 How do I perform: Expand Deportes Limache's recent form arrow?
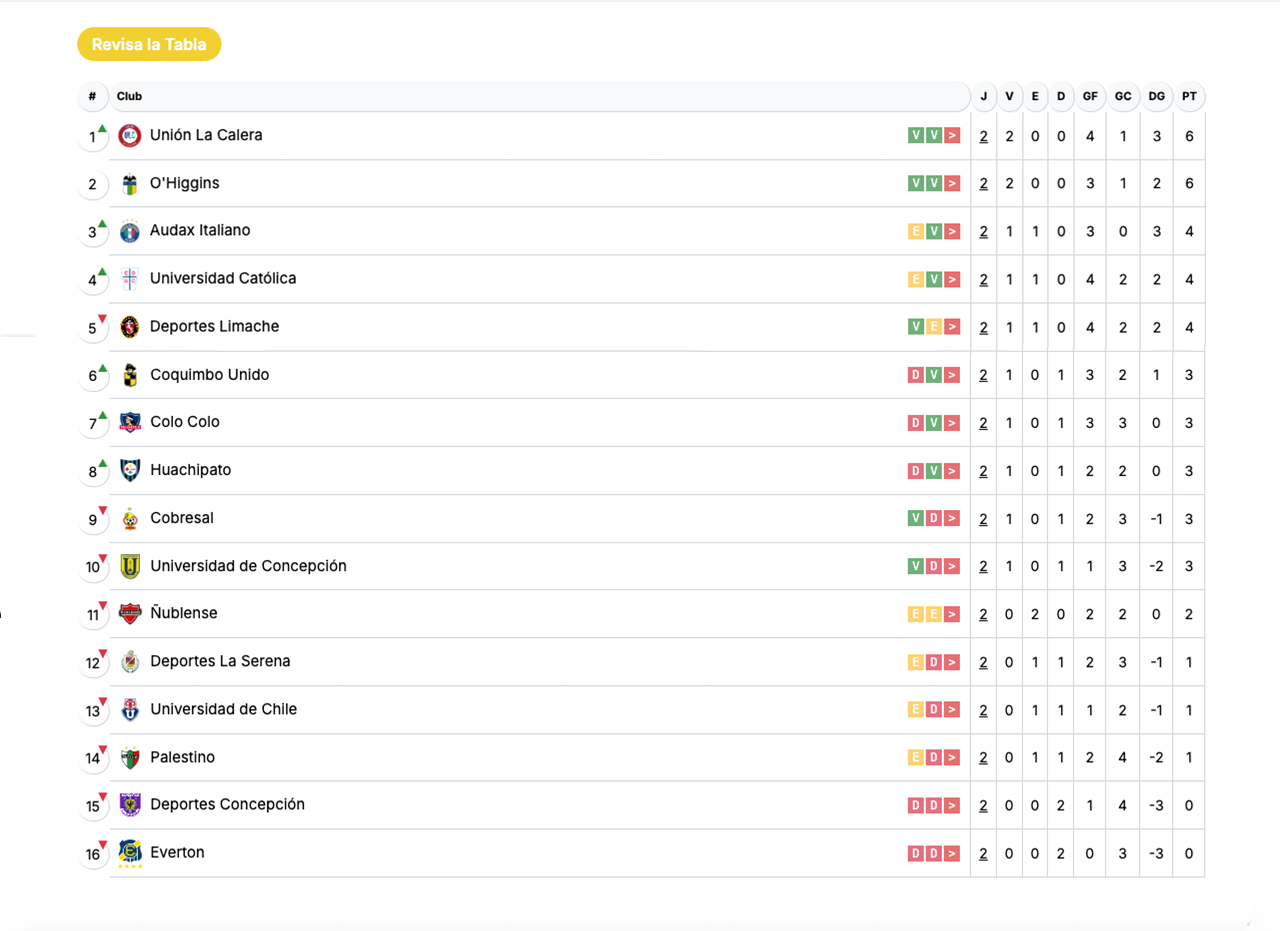click(x=952, y=327)
